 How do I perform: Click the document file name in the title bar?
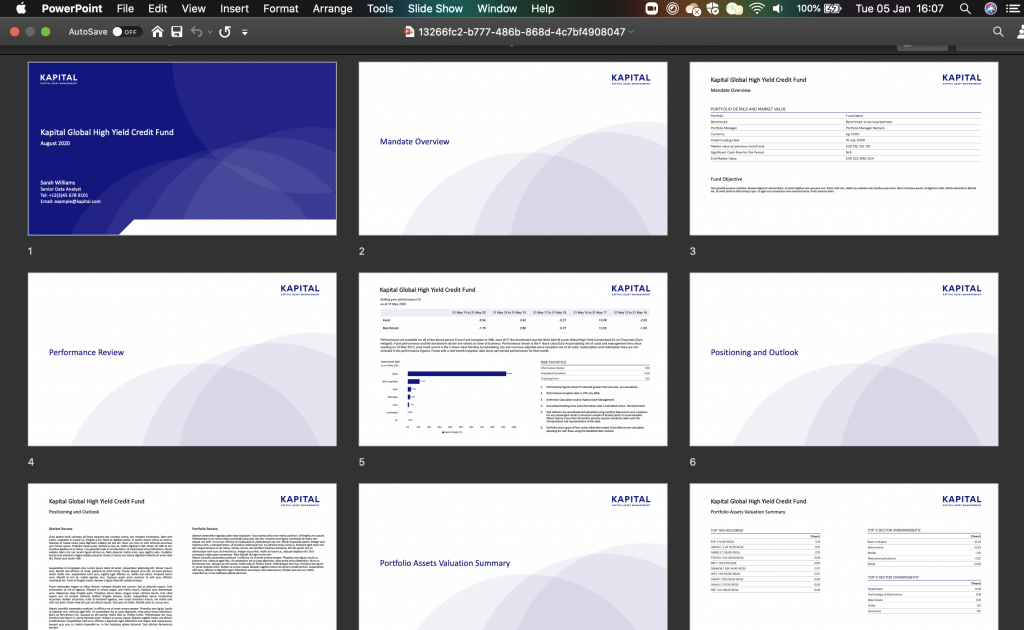[522, 31]
